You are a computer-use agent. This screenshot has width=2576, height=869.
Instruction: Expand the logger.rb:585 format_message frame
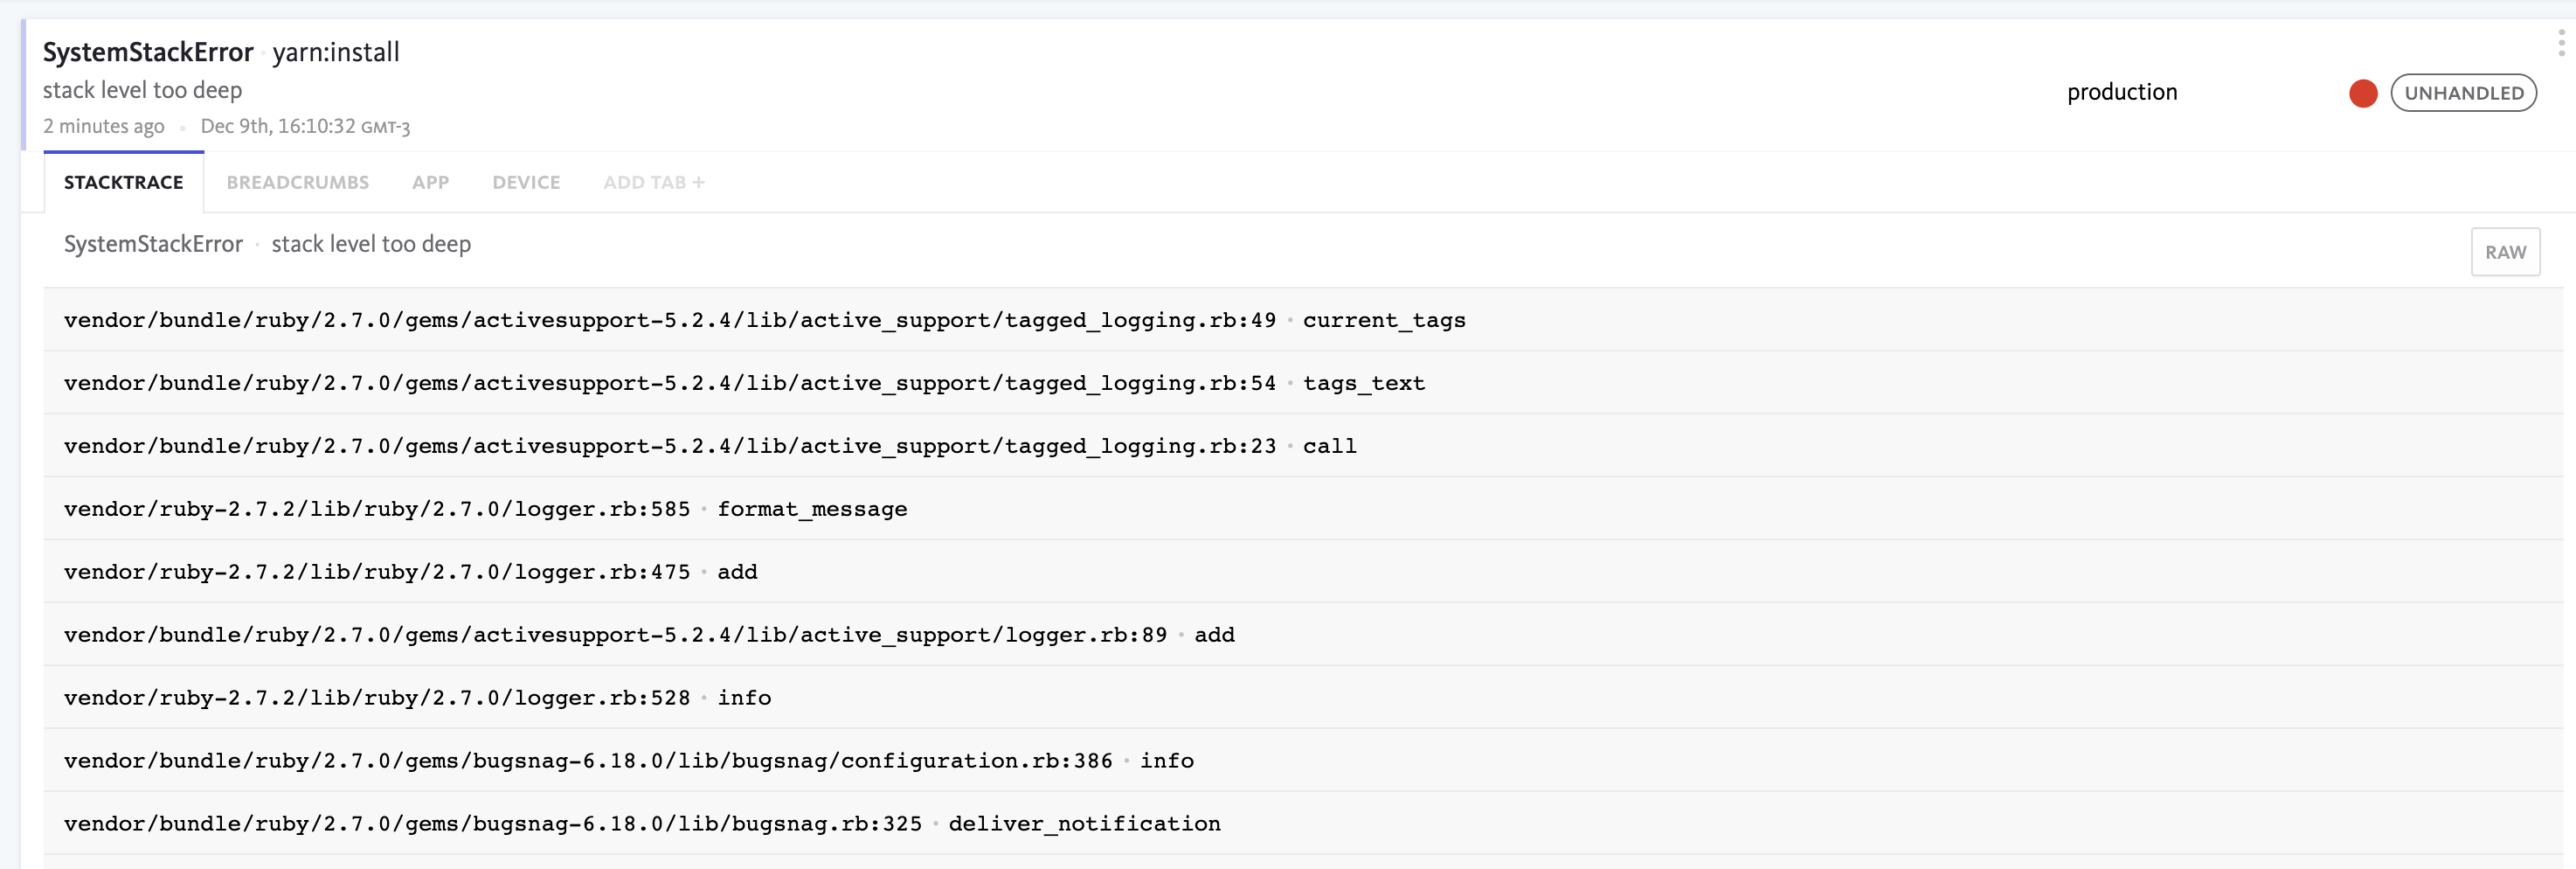point(484,508)
